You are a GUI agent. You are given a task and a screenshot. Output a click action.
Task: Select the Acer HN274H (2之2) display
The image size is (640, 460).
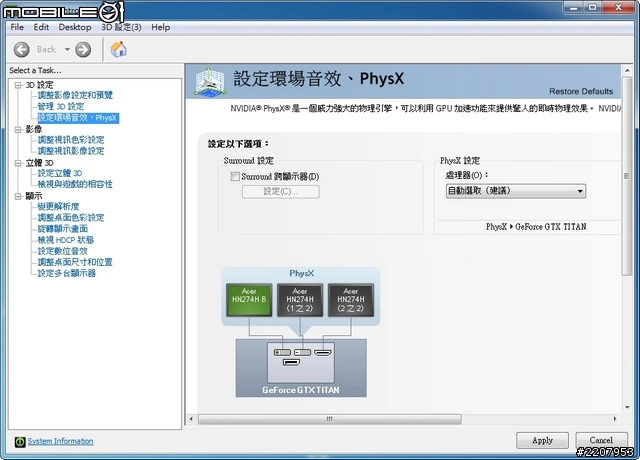(x=351, y=300)
